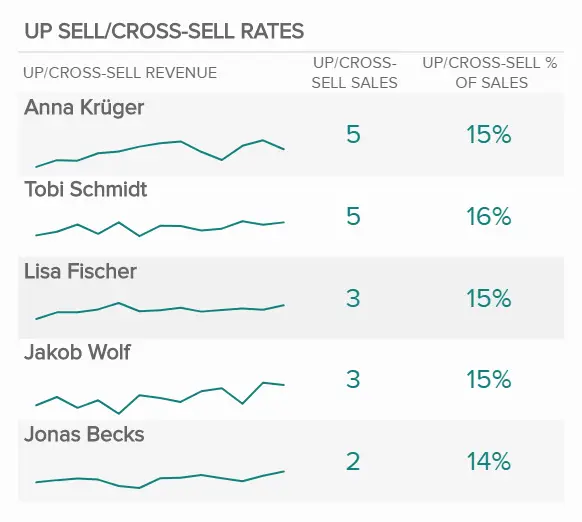Open Jakob Wolf's revenue sparkline
Image resolution: width=582 pixels, height=522 pixels.
[x=160, y=398]
